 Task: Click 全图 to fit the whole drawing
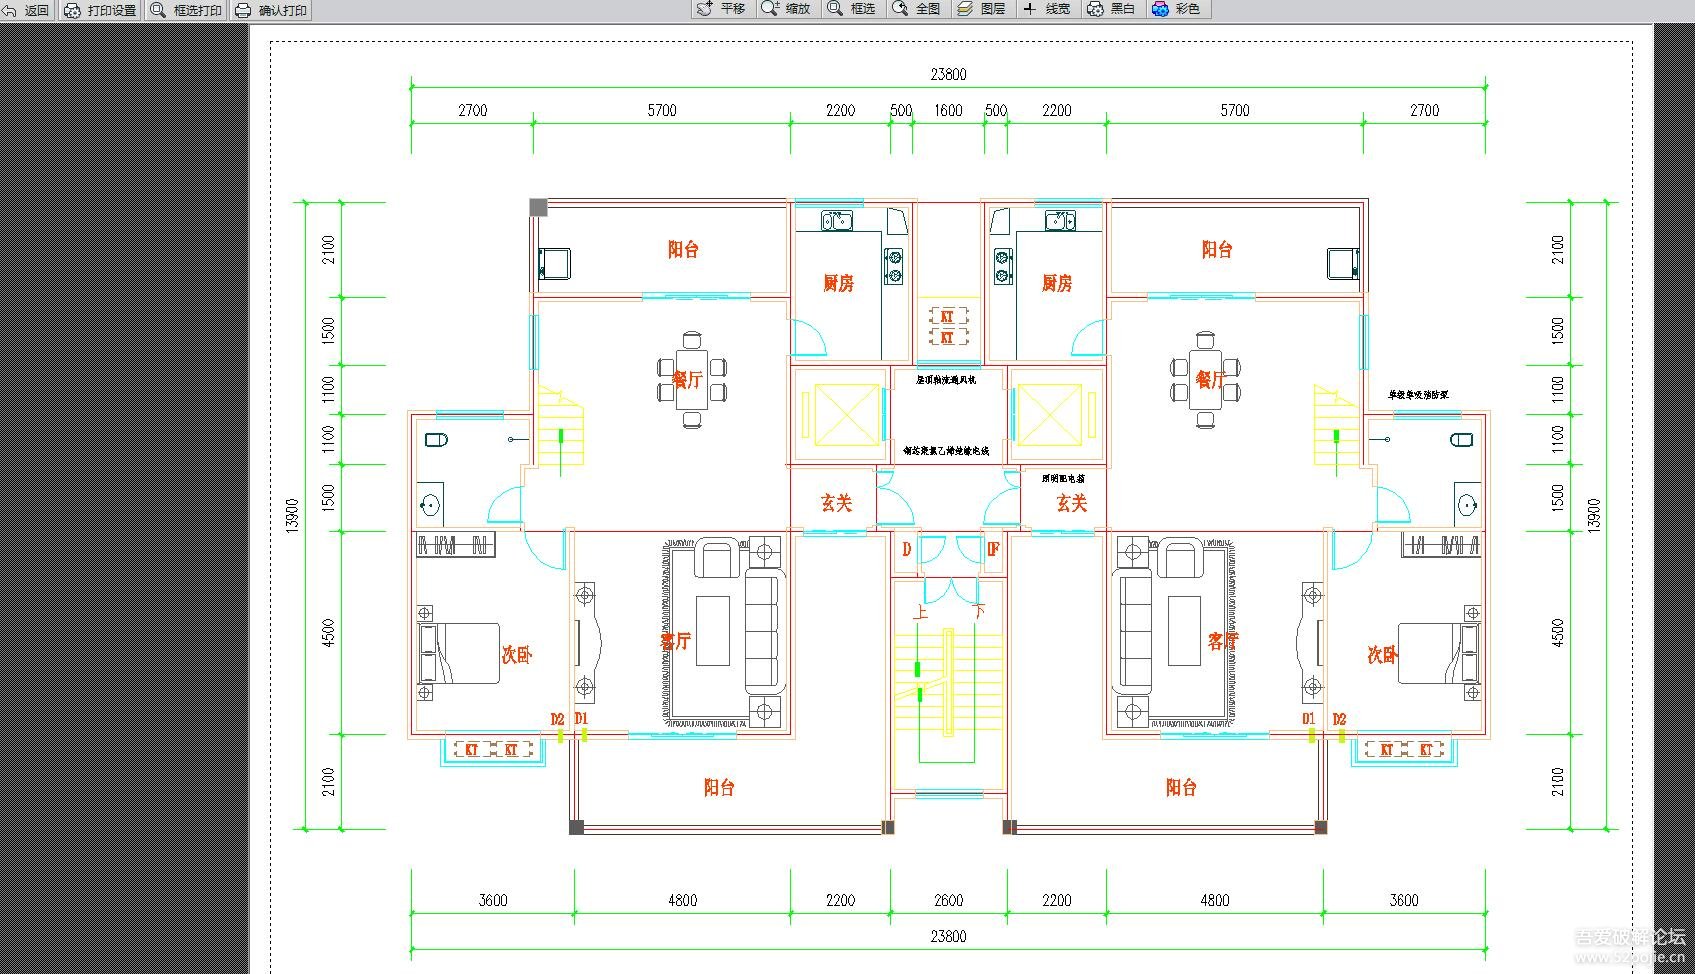(917, 9)
